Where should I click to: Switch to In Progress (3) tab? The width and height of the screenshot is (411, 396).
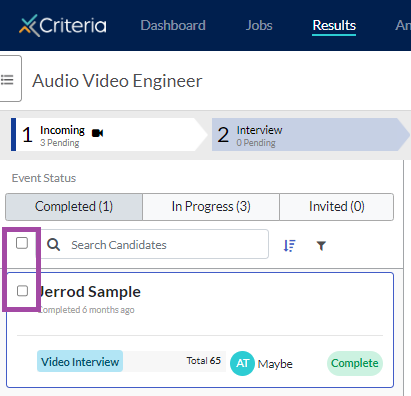[x=211, y=207]
